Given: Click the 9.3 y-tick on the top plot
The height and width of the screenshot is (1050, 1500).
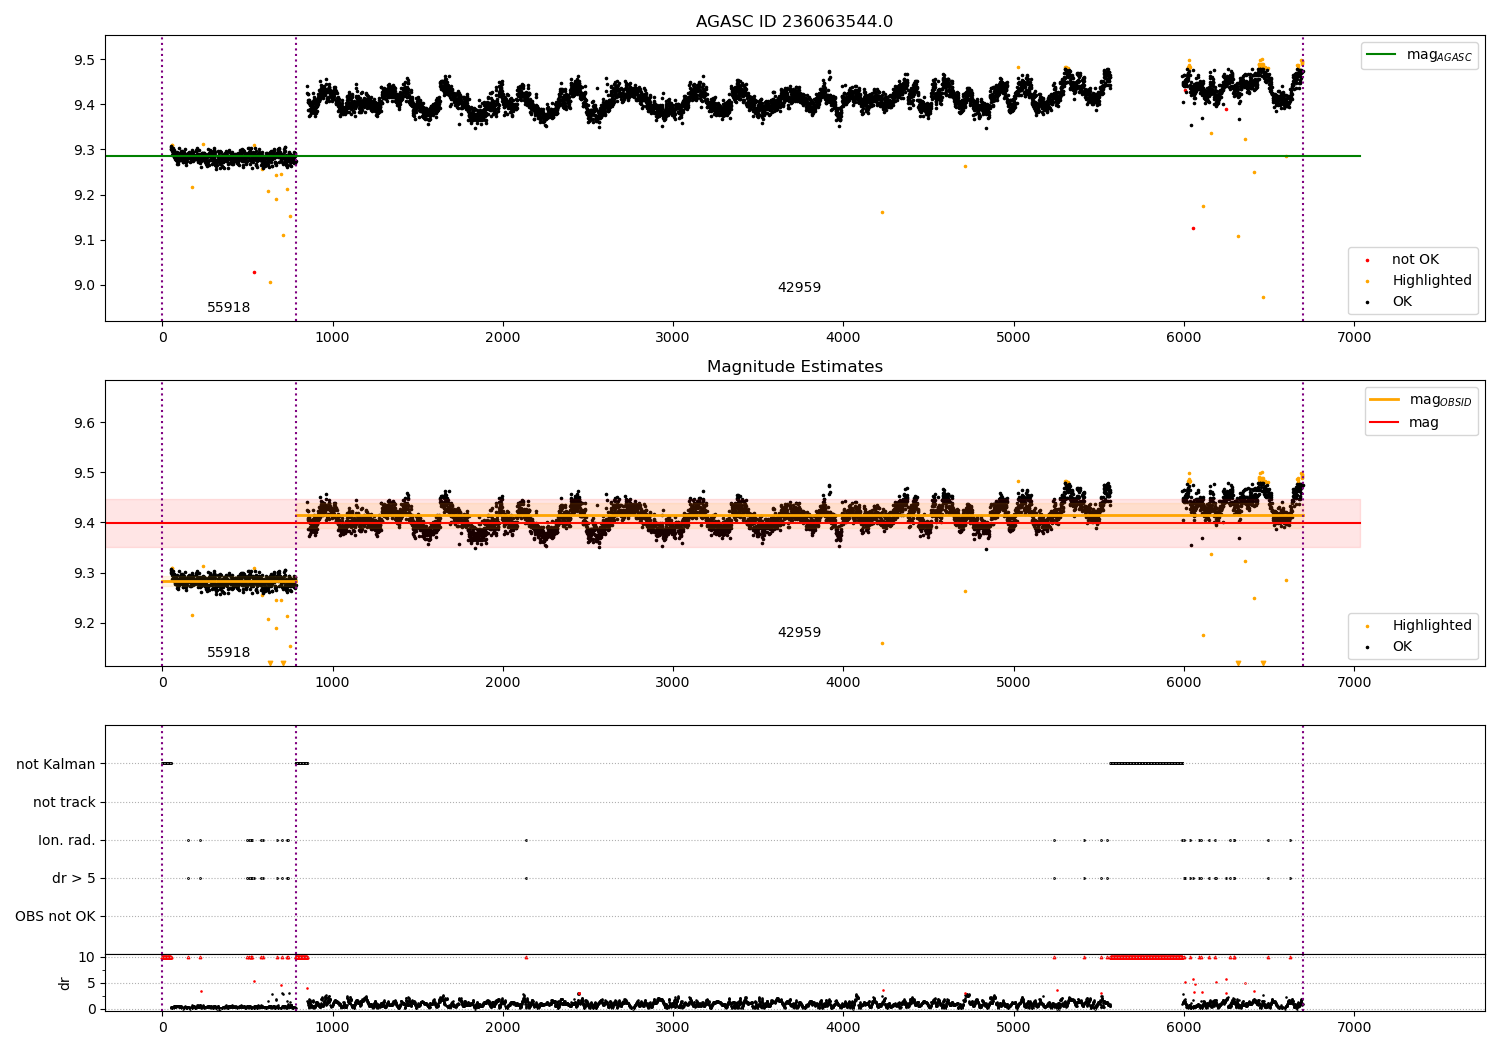Looking at the screenshot, I should tap(84, 150).
